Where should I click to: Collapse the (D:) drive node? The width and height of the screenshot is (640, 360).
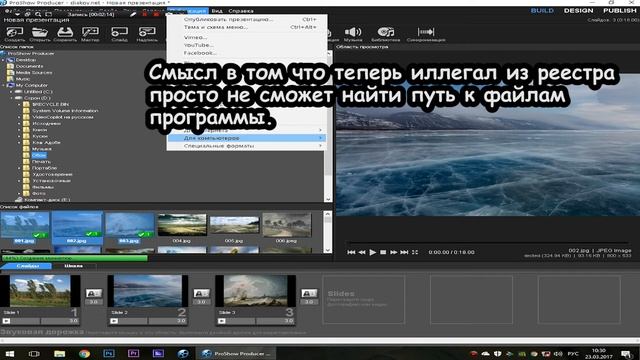11,98
